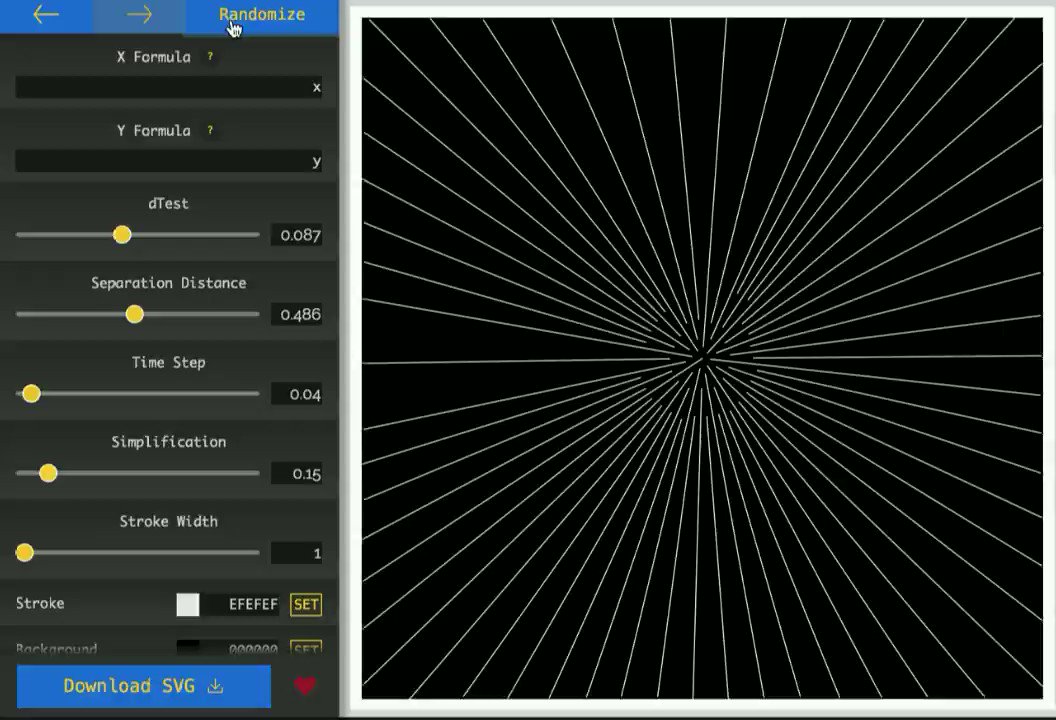The width and height of the screenshot is (1056, 720).
Task: Click the Stroke Width slider handle
Action: 25,552
